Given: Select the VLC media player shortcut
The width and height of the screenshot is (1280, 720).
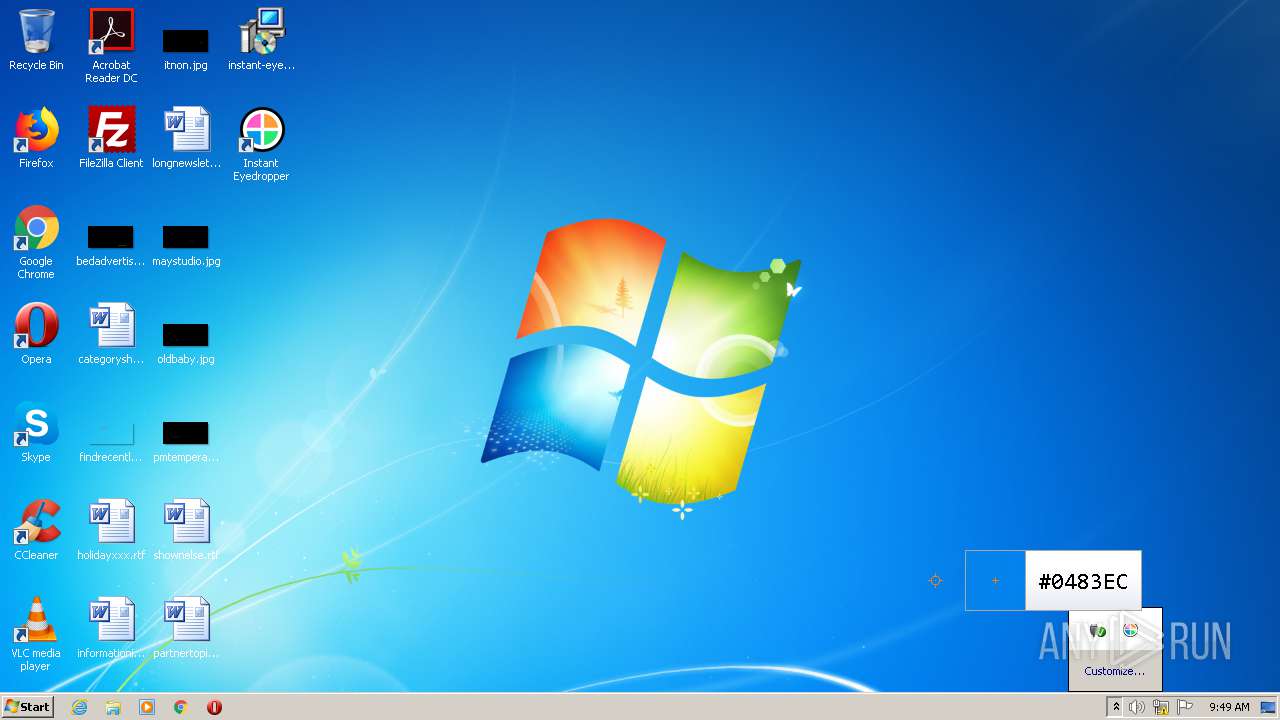Looking at the screenshot, I should 36,634.
